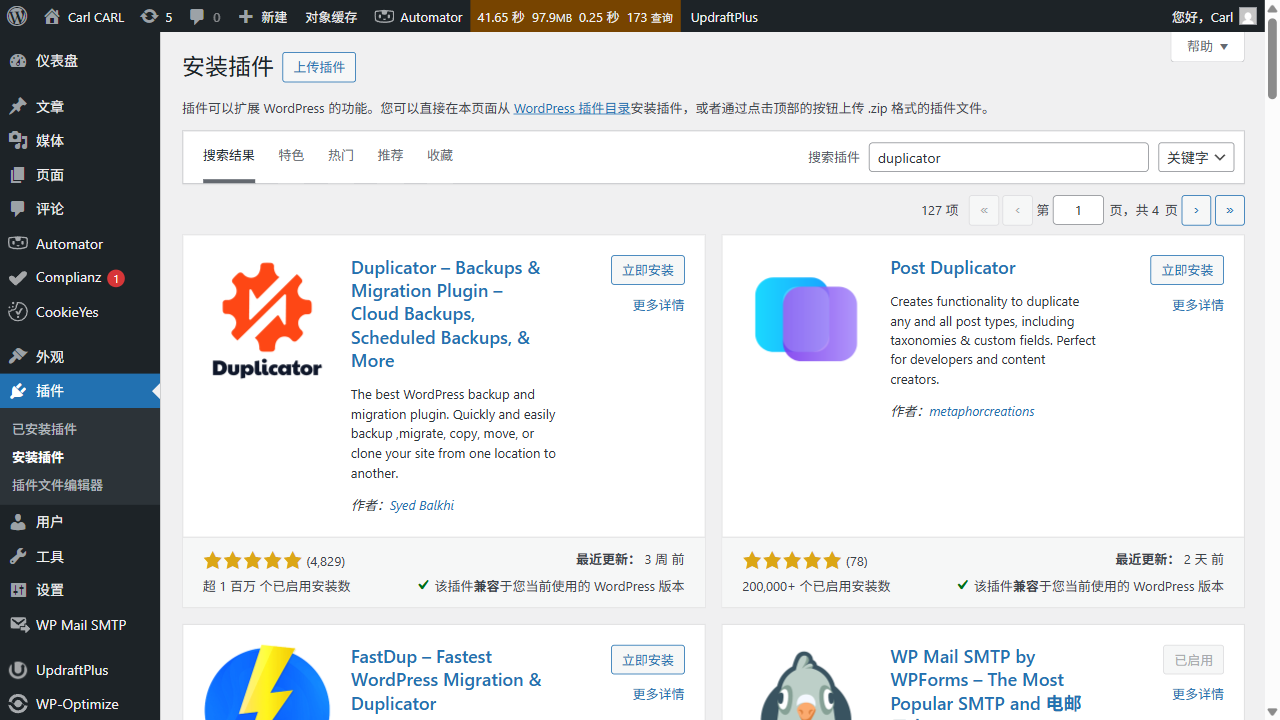This screenshot has width=1280, height=720.
Task: Click the page number input field
Action: click(1078, 210)
